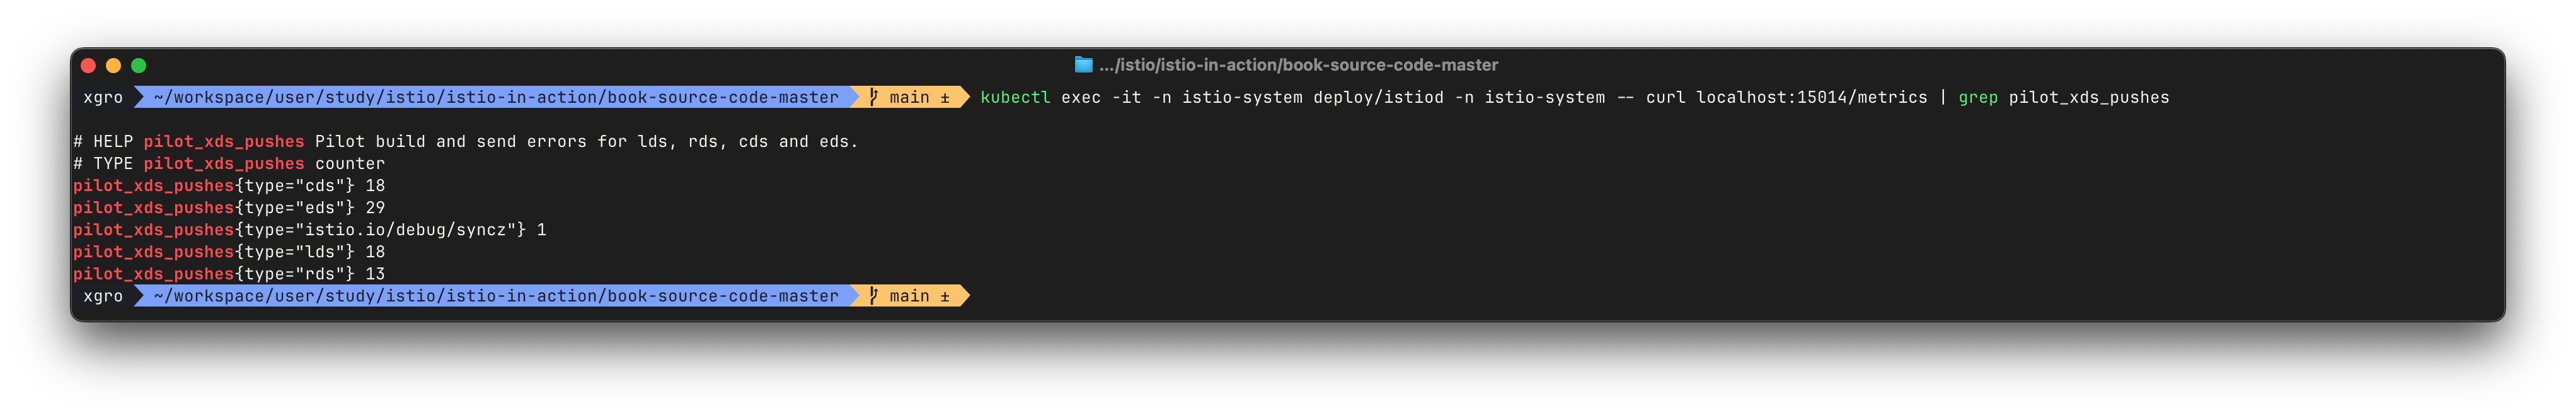Click the istio.io/debug/syncz metric line

(310, 230)
